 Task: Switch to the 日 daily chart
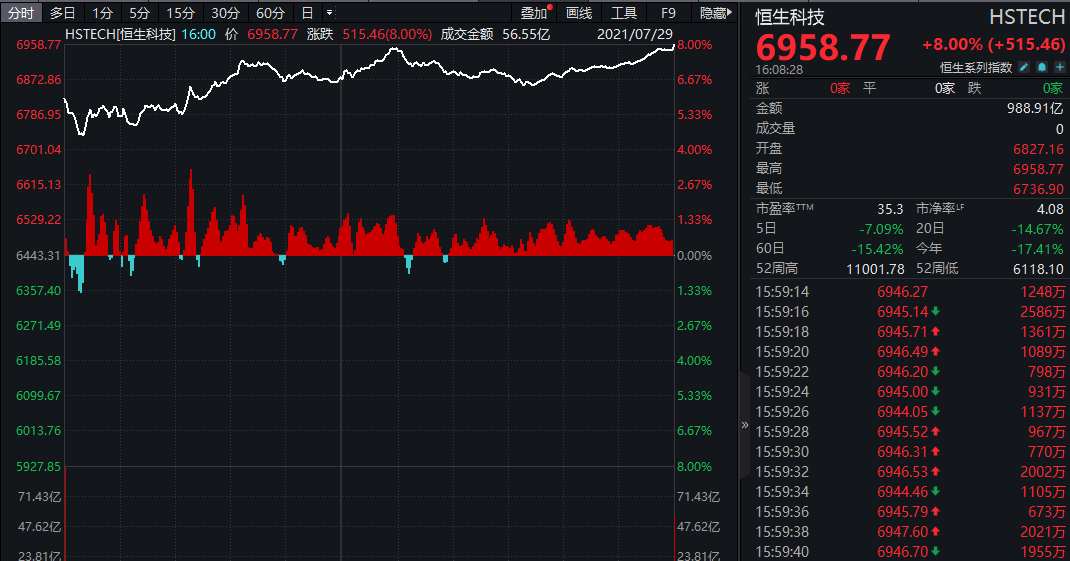click(x=308, y=12)
